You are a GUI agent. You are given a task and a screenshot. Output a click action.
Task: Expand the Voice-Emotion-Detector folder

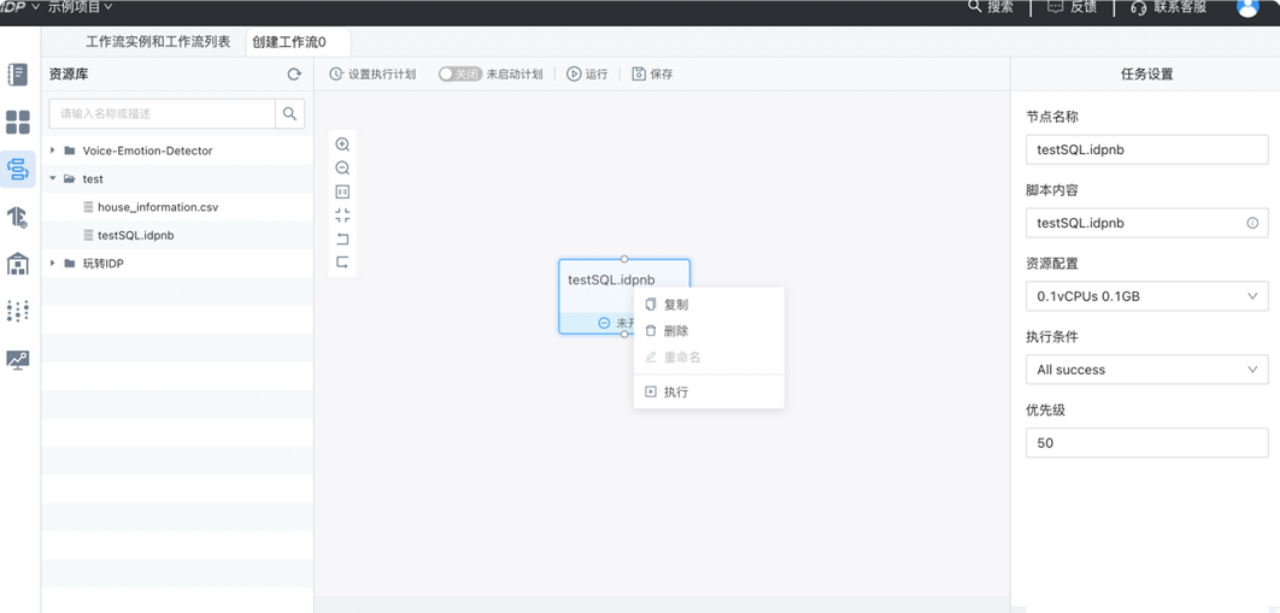pos(53,151)
